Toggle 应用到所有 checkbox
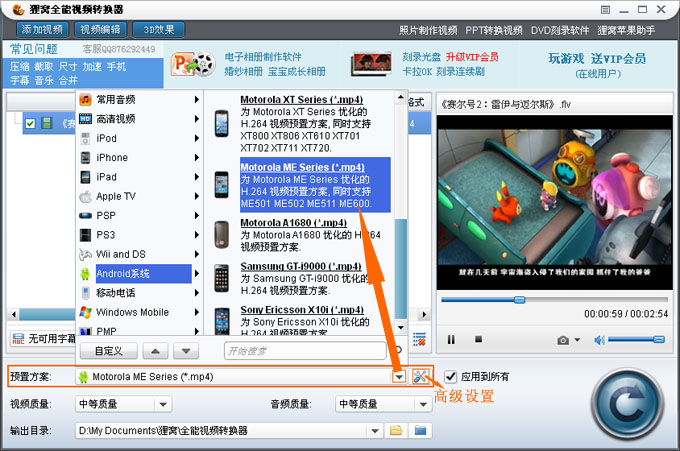Image resolution: width=680 pixels, height=451 pixels. pos(451,376)
